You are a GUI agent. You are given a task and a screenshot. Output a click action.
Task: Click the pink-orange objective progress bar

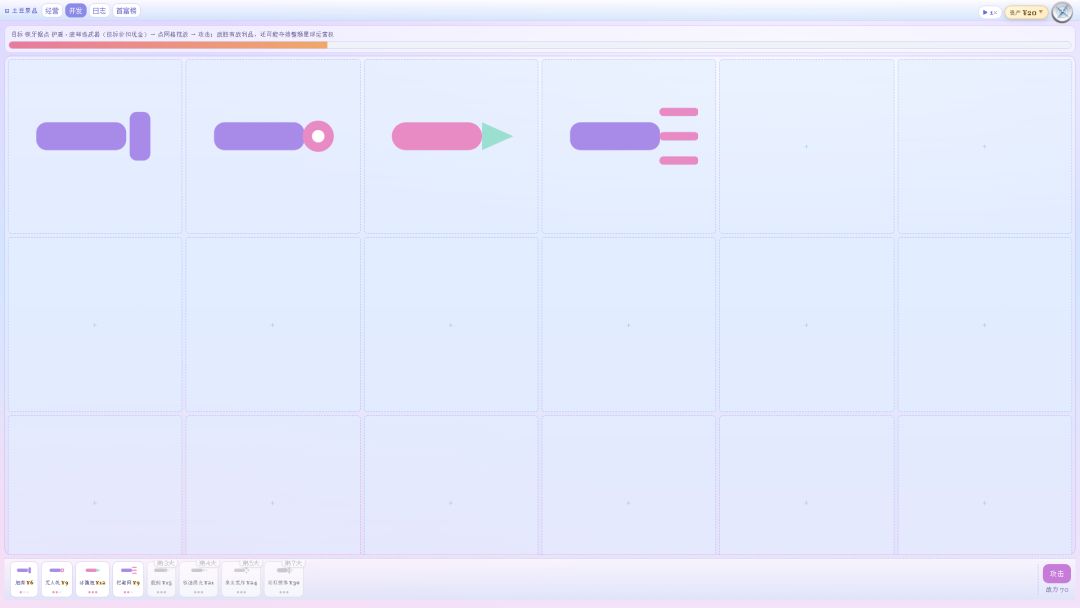point(540,45)
